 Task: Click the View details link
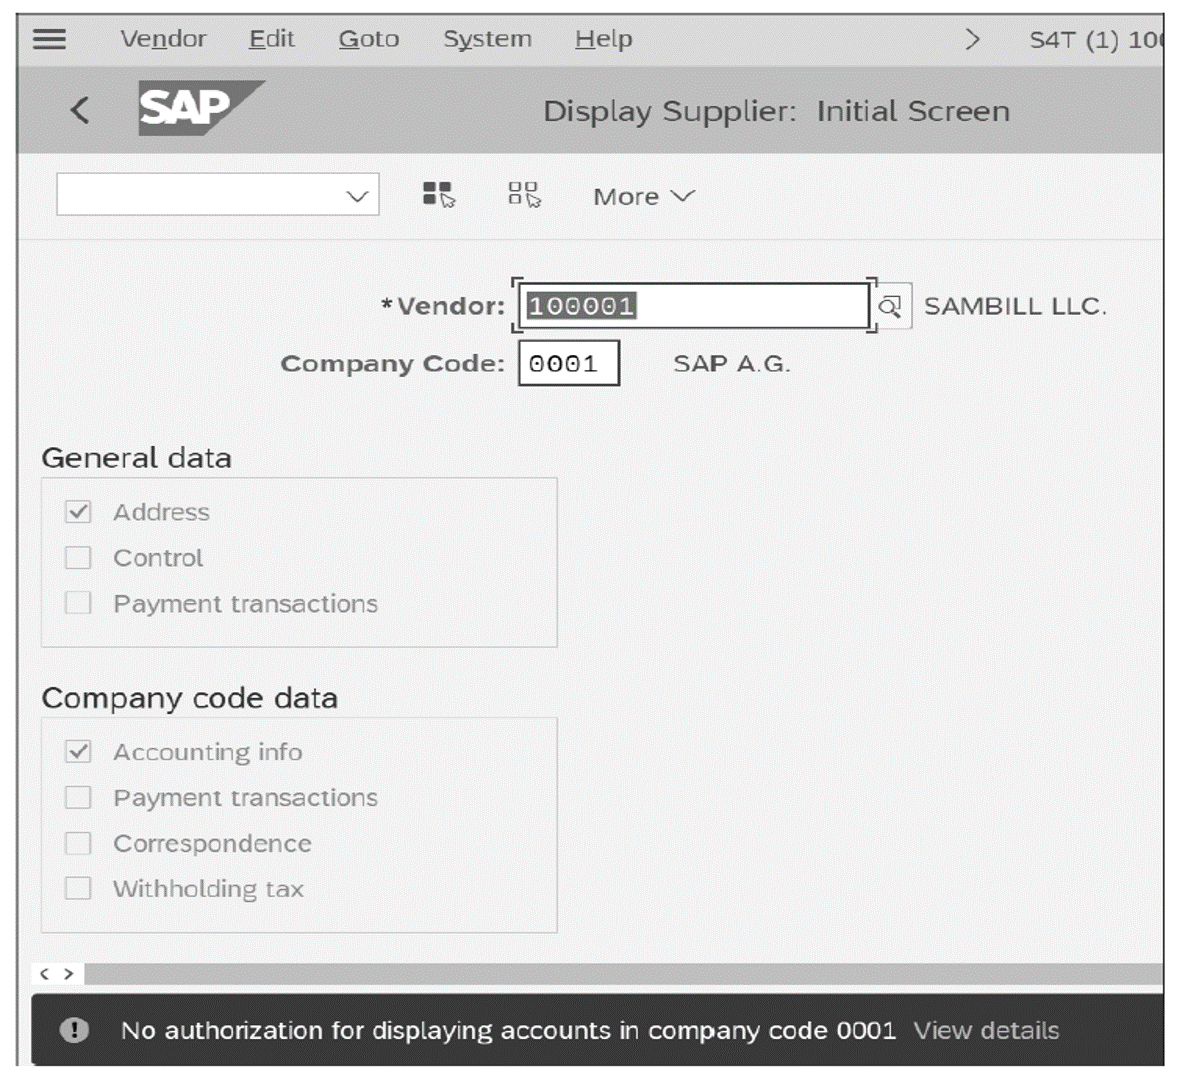(x=986, y=1030)
